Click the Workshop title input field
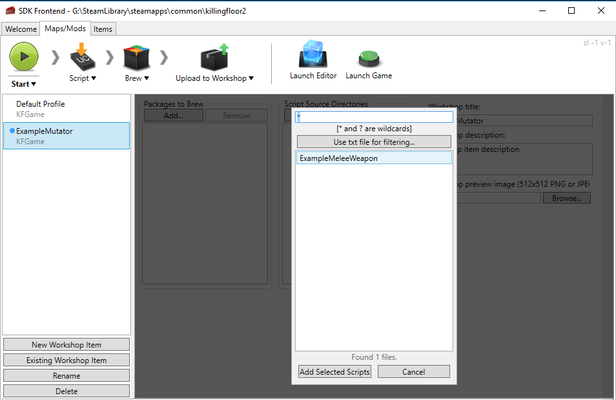 click(x=524, y=120)
